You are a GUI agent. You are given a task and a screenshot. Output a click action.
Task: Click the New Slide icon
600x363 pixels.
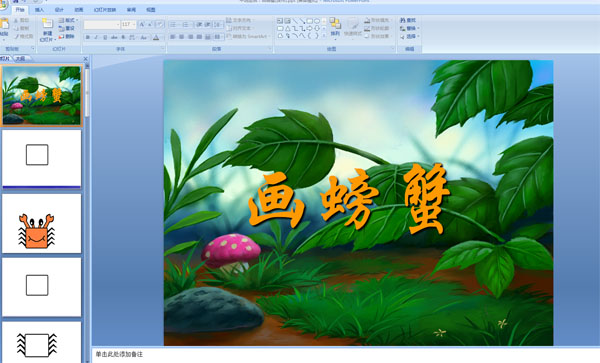pos(47,24)
